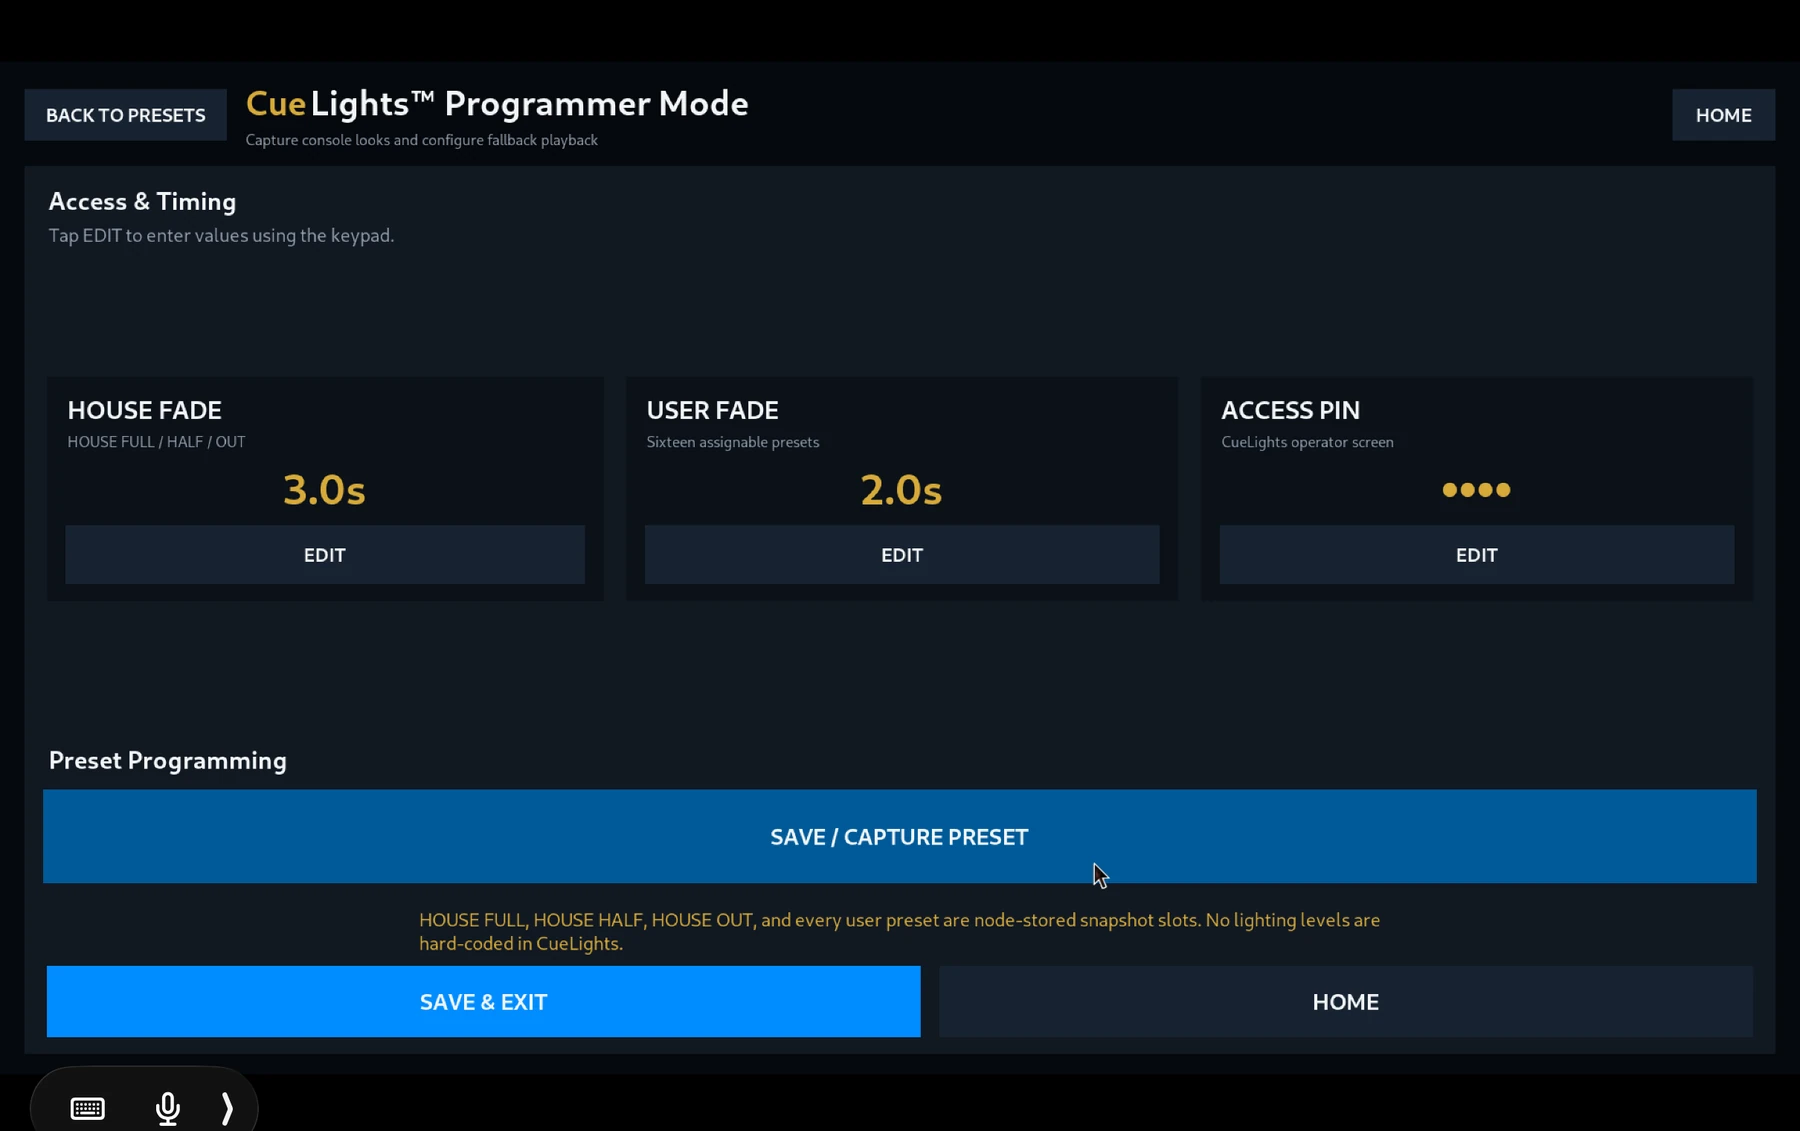Go back to presets
The height and width of the screenshot is (1131, 1800).
(x=126, y=115)
